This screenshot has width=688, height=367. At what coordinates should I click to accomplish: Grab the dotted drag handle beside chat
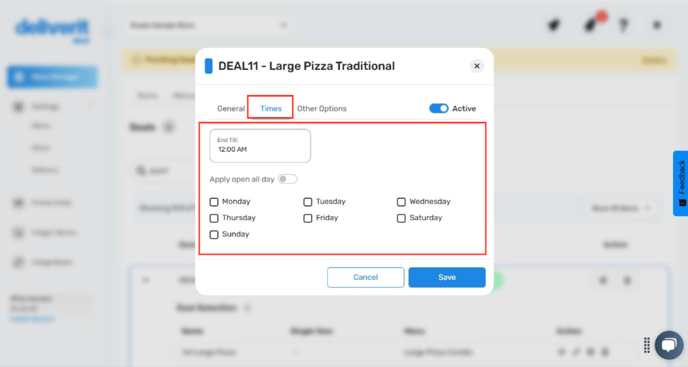click(x=647, y=345)
